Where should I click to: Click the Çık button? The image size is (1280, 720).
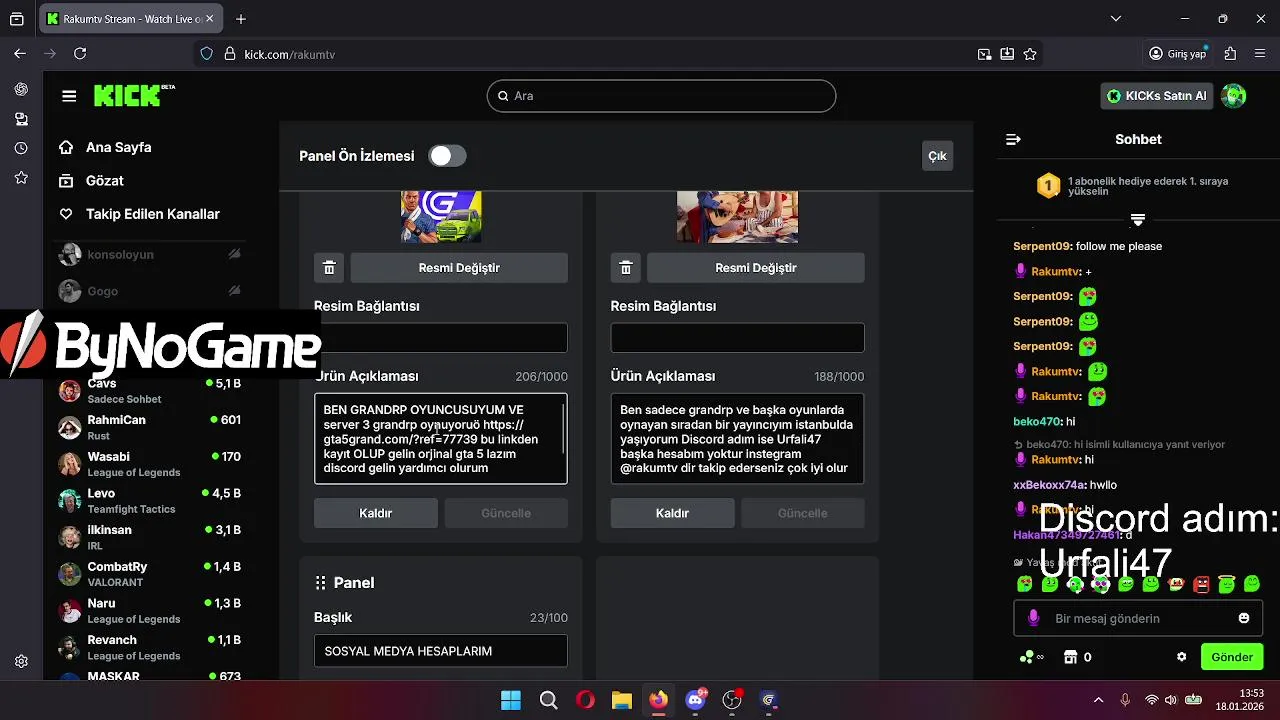[937, 156]
